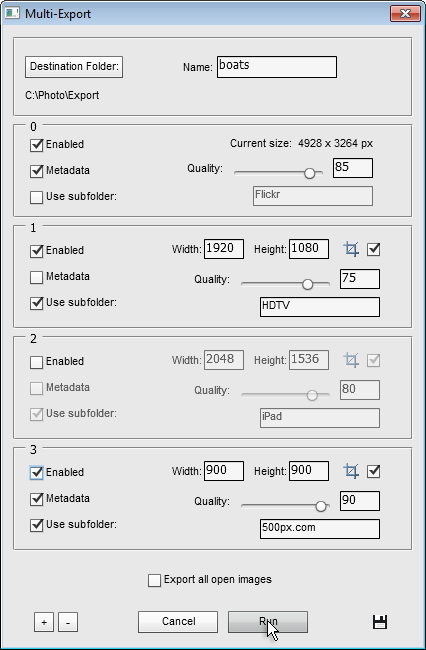The width and height of the screenshot is (426, 650).
Task: Click the minus button to remove preset
Action: 68,623
